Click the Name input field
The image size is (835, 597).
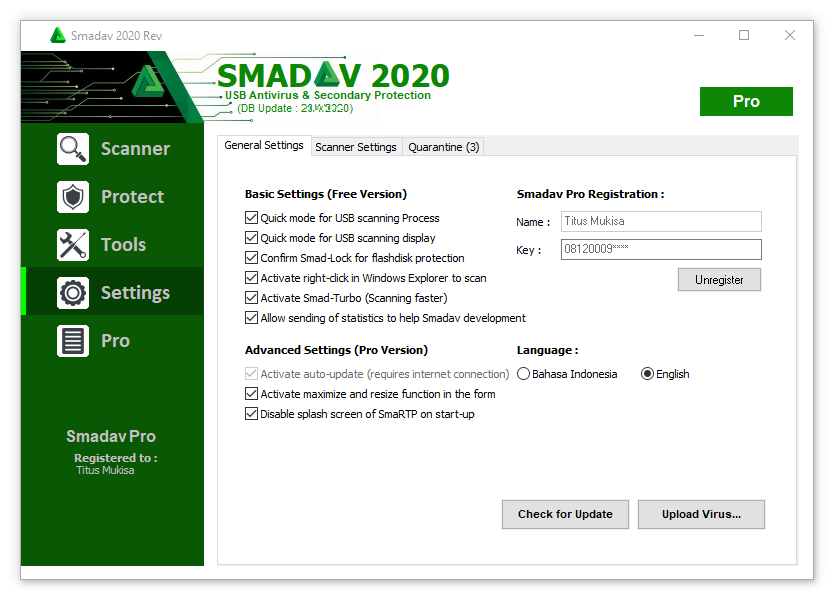(661, 222)
